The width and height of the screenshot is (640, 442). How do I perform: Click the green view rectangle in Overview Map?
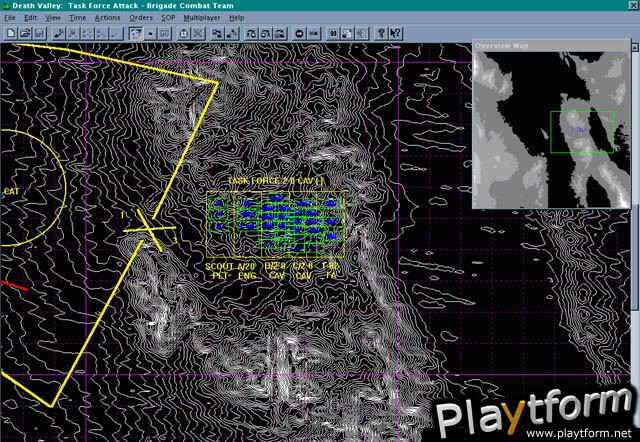coord(582,132)
